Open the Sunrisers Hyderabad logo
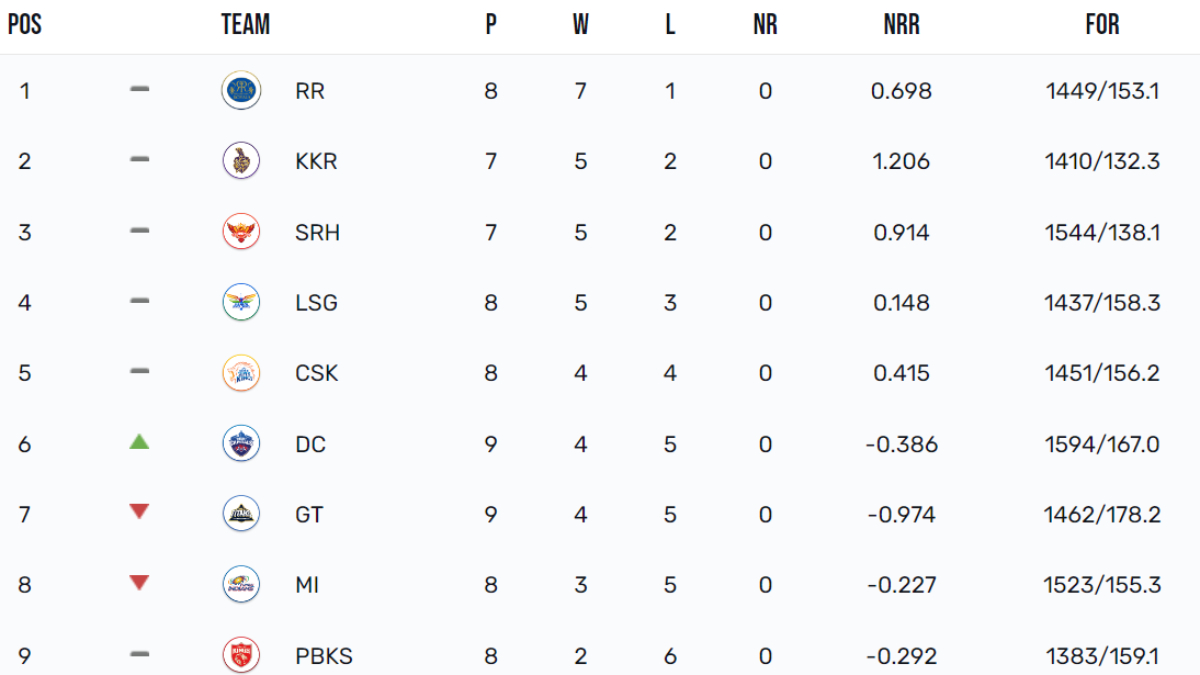1200x675 pixels. pyautogui.click(x=241, y=232)
